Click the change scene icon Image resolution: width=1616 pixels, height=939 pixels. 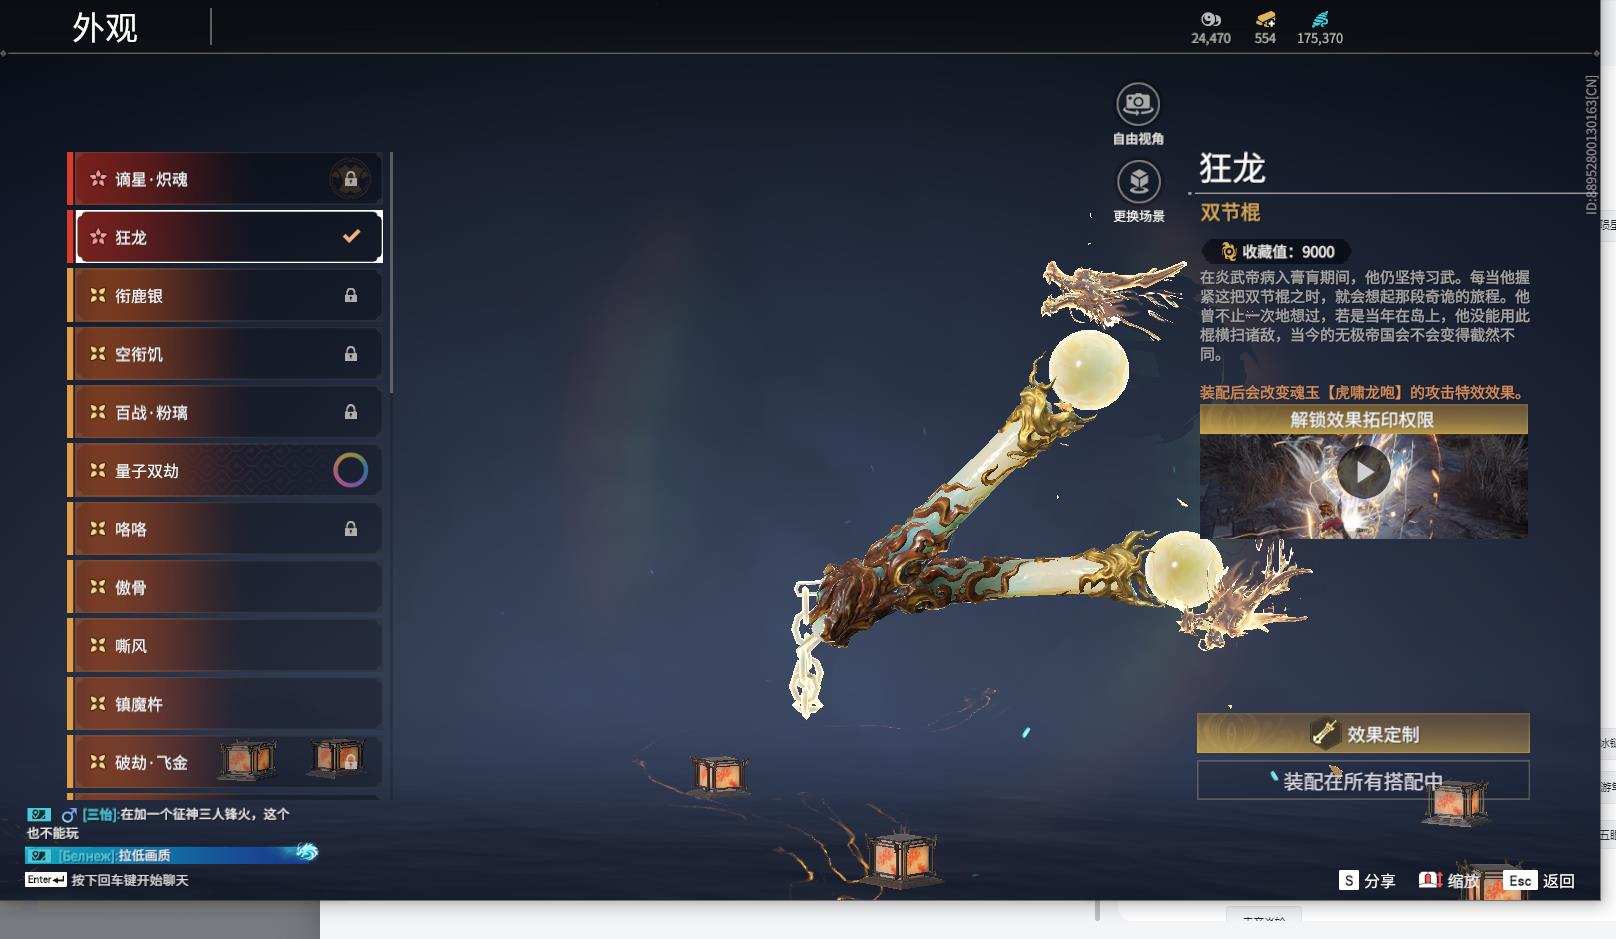(1138, 182)
